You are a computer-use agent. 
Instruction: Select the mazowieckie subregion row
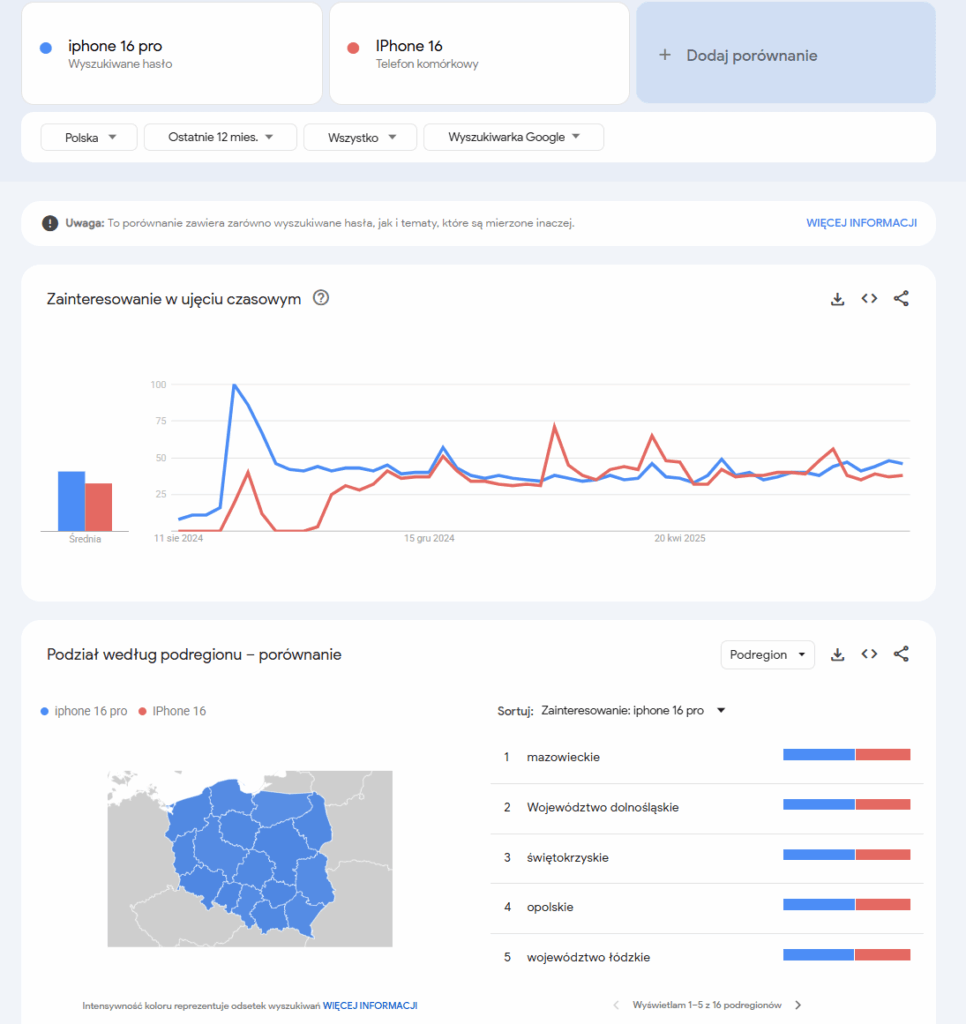tap(707, 757)
